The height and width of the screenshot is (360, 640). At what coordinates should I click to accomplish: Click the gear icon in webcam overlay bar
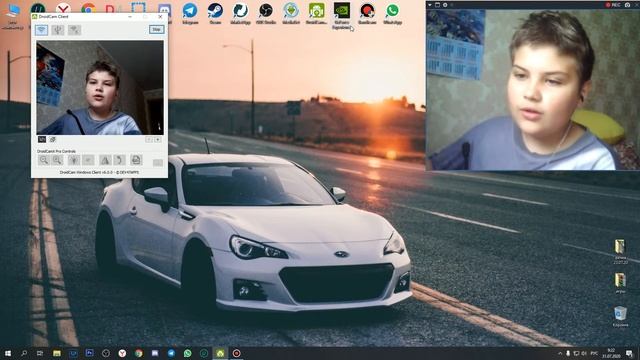(445, 5)
